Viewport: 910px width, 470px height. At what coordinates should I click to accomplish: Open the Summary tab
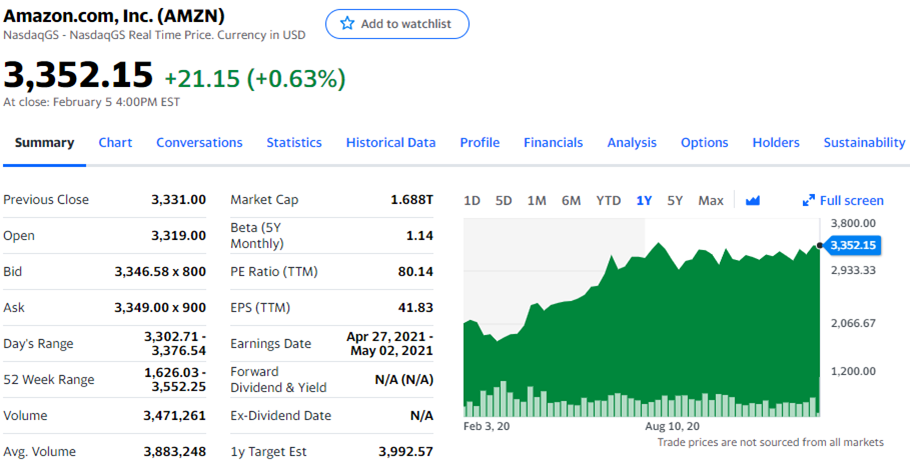point(45,143)
